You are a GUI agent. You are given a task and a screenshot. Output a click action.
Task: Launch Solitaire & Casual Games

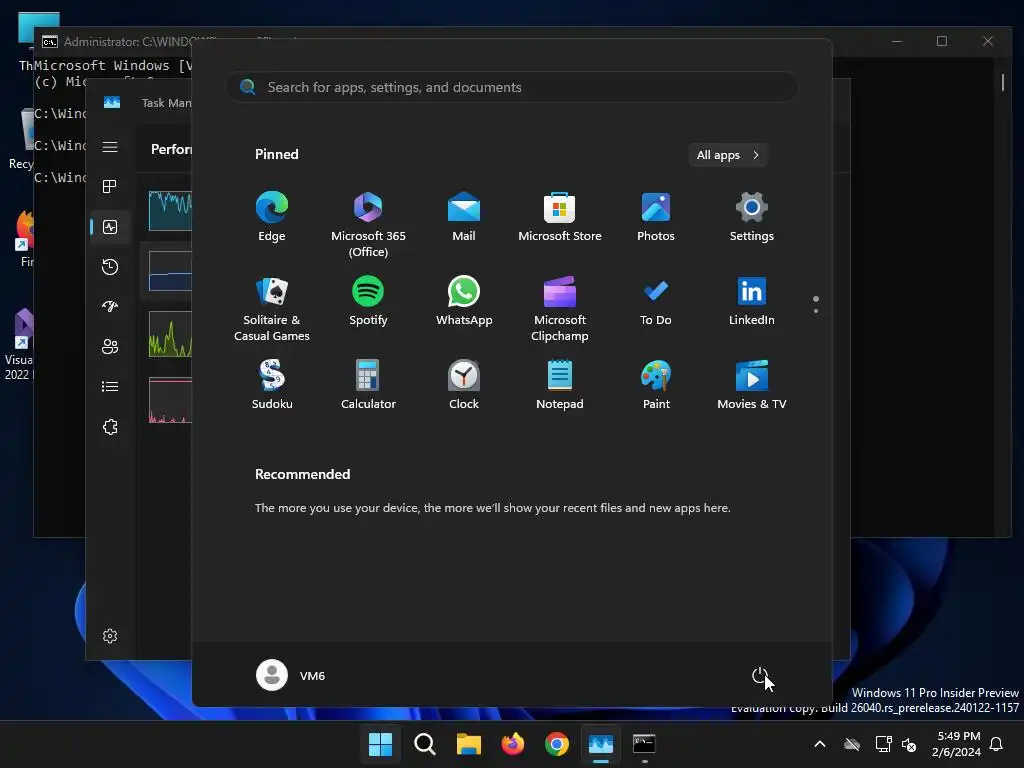(x=272, y=308)
